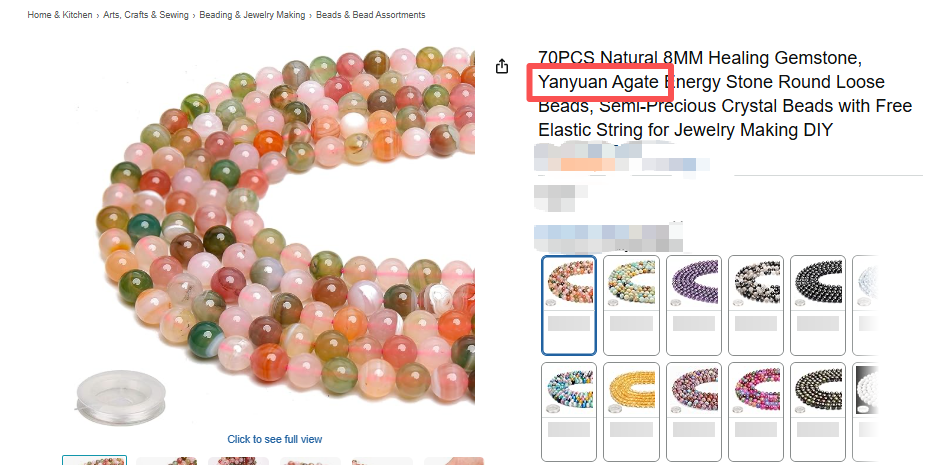The width and height of the screenshot is (927, 465).
Task: Pick the black and white speckled bead variant
Action: tap(756, 305)
